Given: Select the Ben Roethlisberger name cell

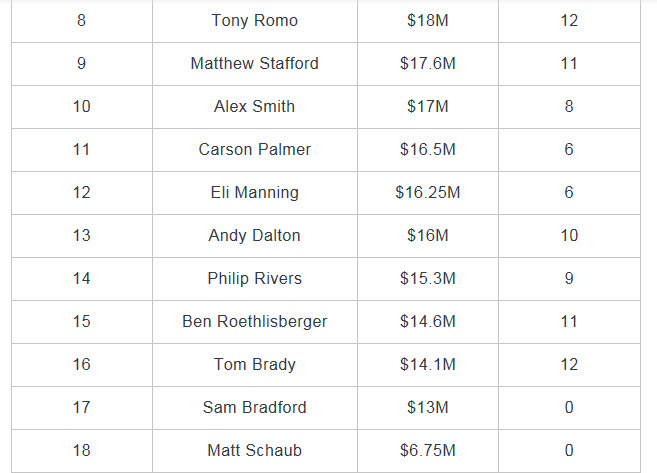Looking at the screenshot, I should point(254,321).
